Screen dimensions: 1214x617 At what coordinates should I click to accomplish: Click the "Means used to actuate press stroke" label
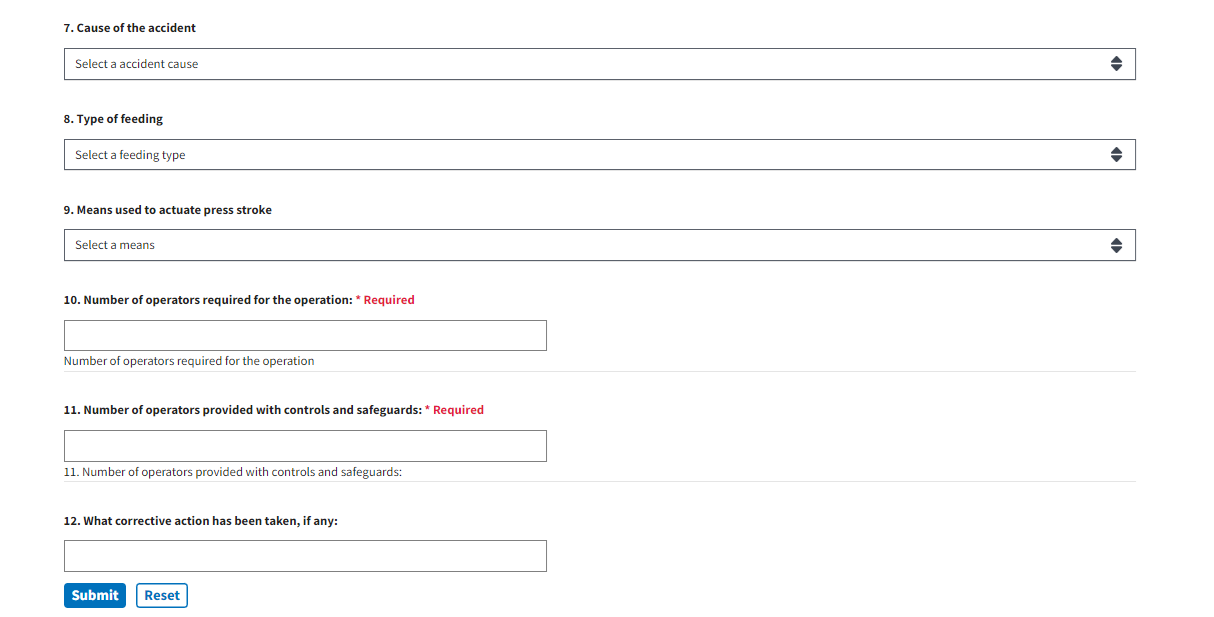tap(168, 210)
